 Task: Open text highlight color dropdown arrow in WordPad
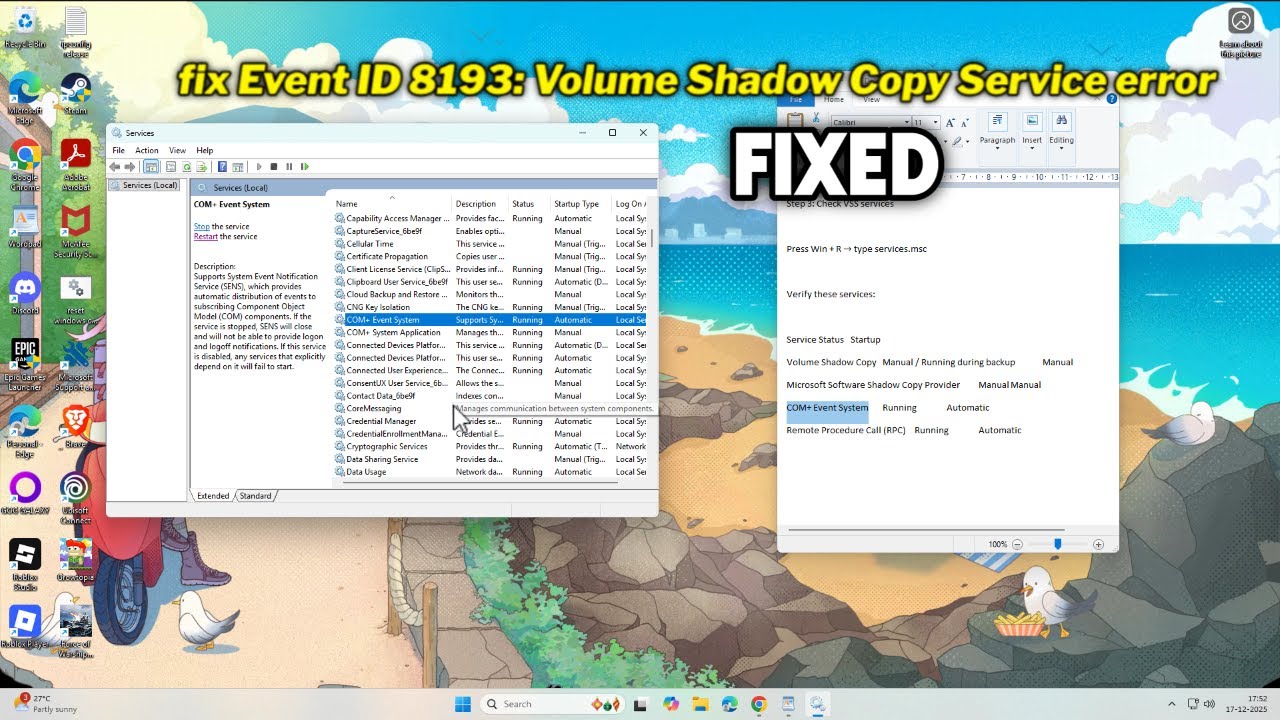968,141
